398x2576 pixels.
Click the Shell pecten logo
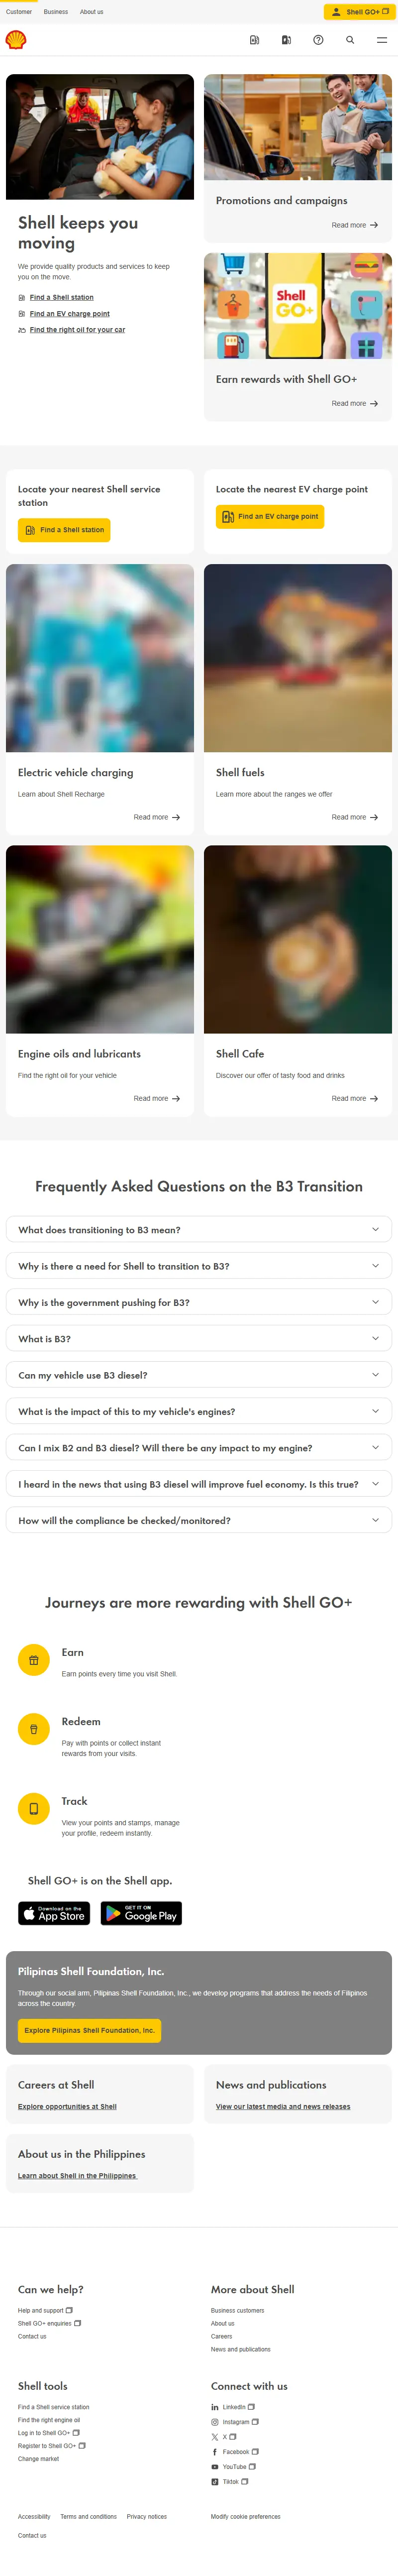[x=16, y=40]
